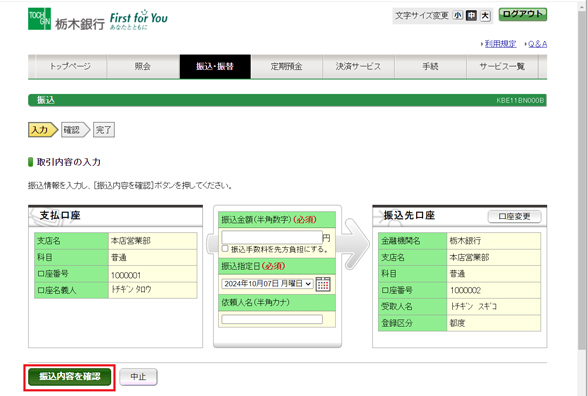
Task: Check 振込手数料を先方負担にする checkbox
Action: pyautogui.click(x=225, y=249)
